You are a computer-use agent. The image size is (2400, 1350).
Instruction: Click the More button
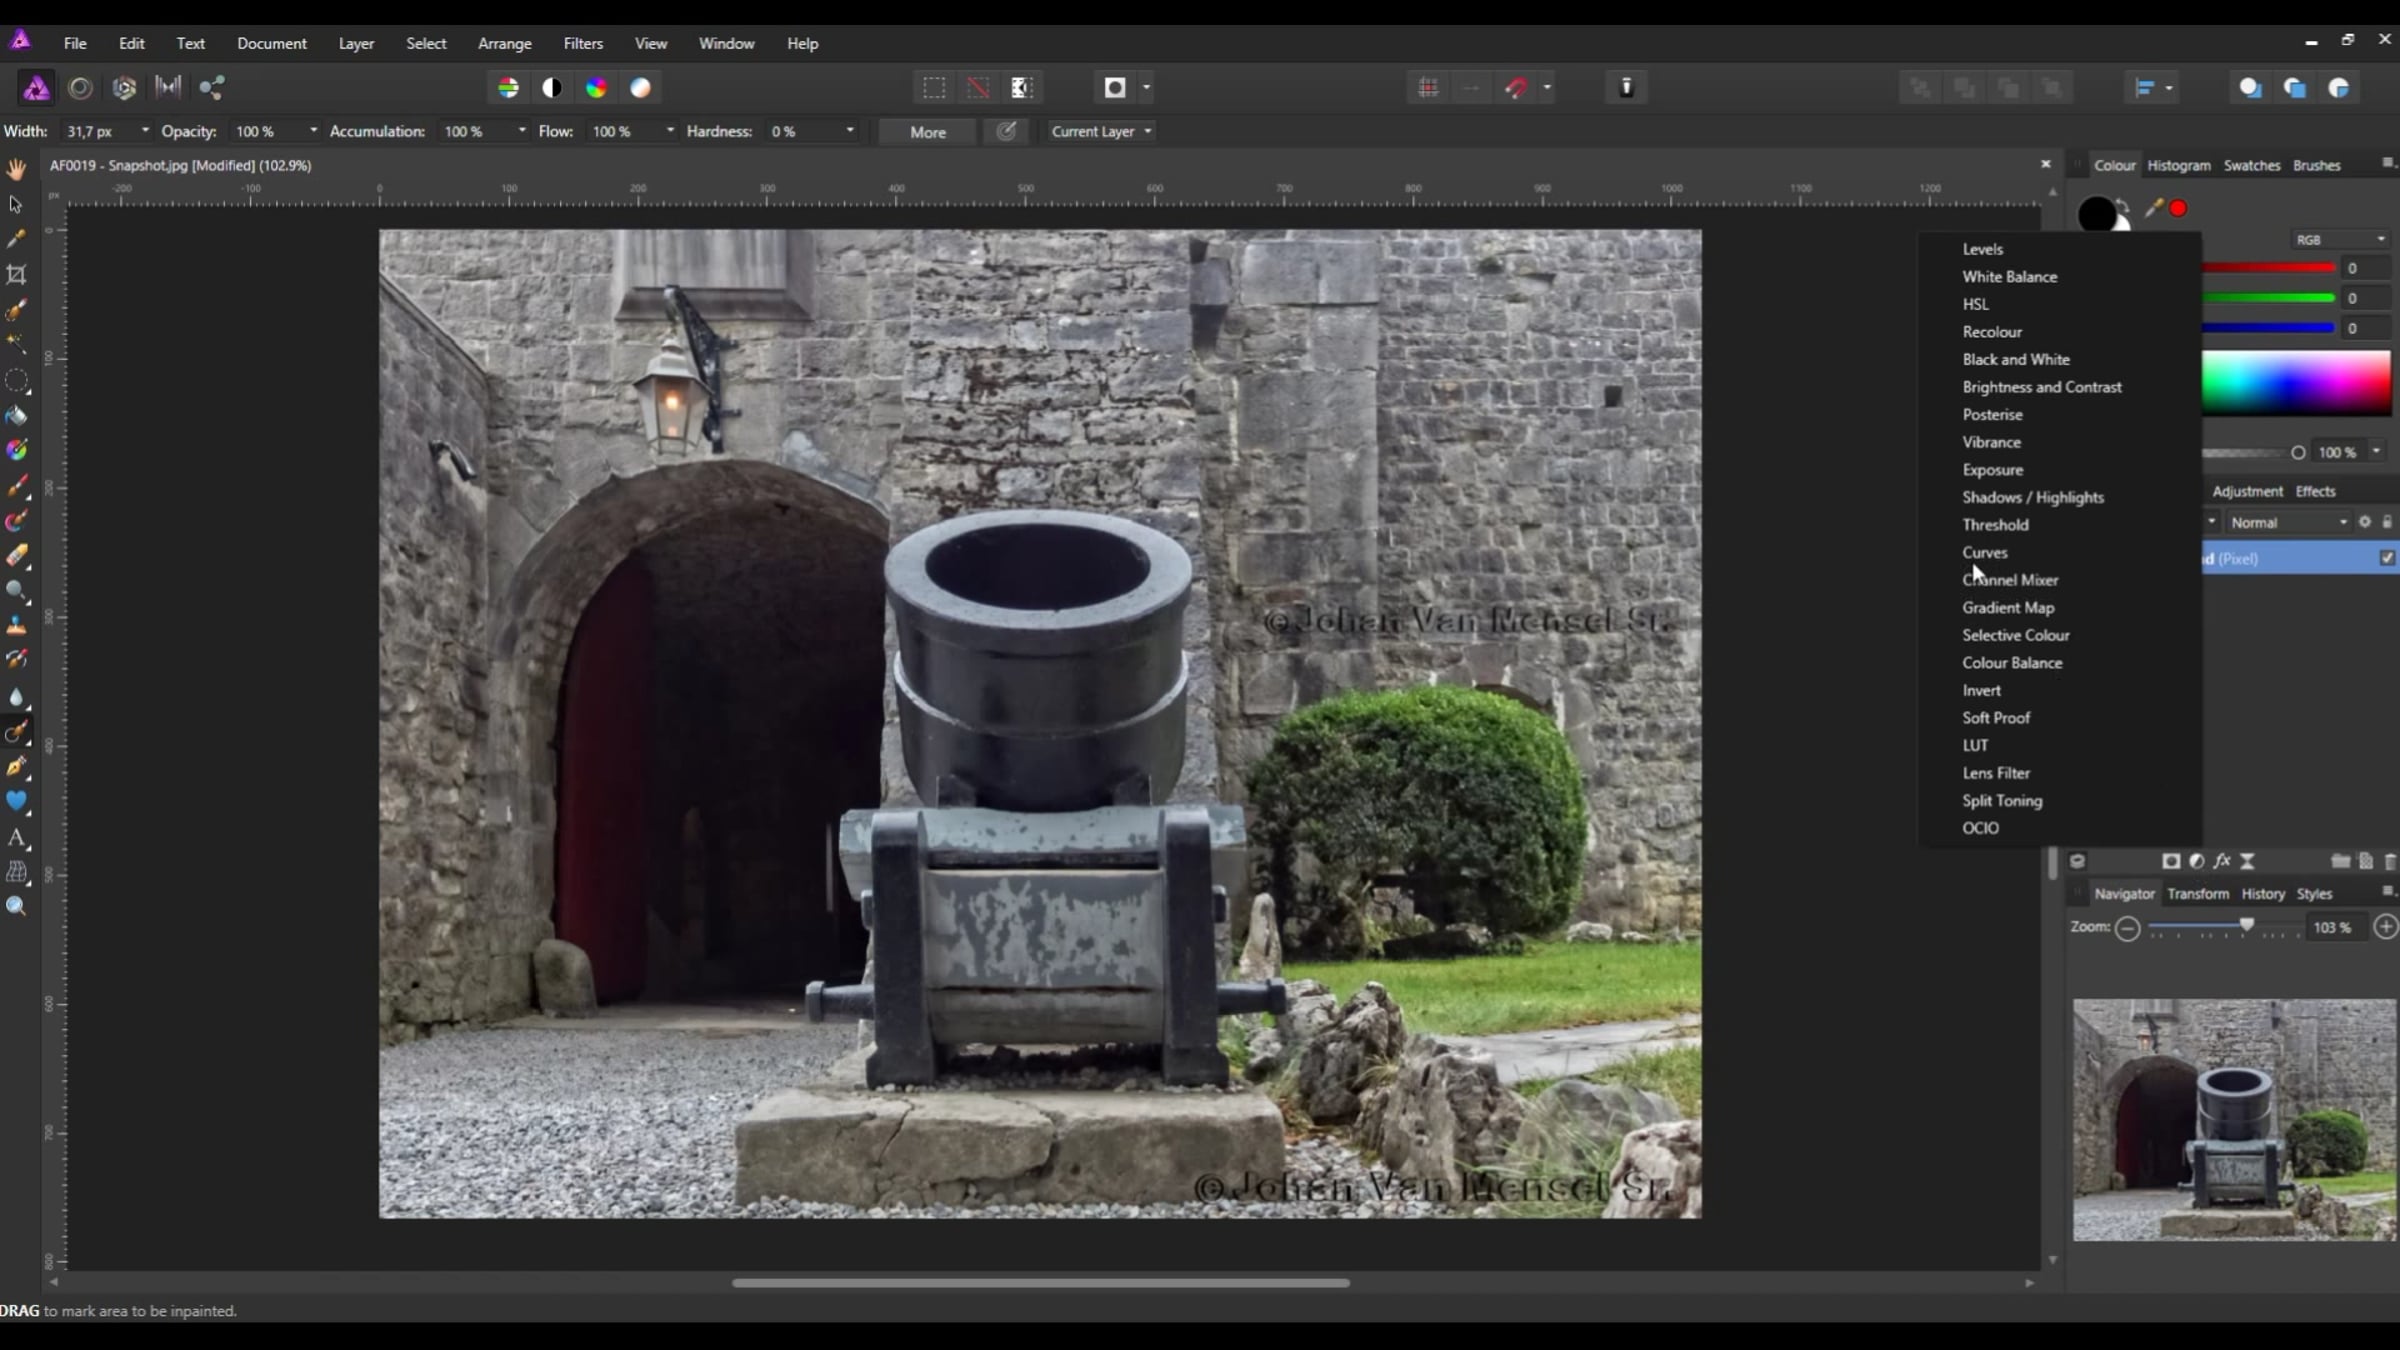point(927,132)
